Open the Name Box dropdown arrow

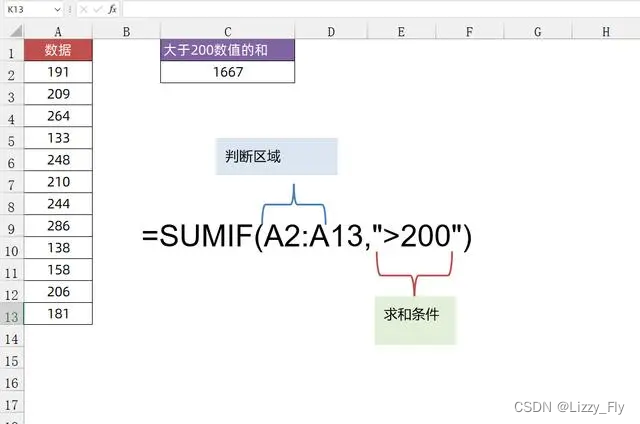click(x=58, y=9)
